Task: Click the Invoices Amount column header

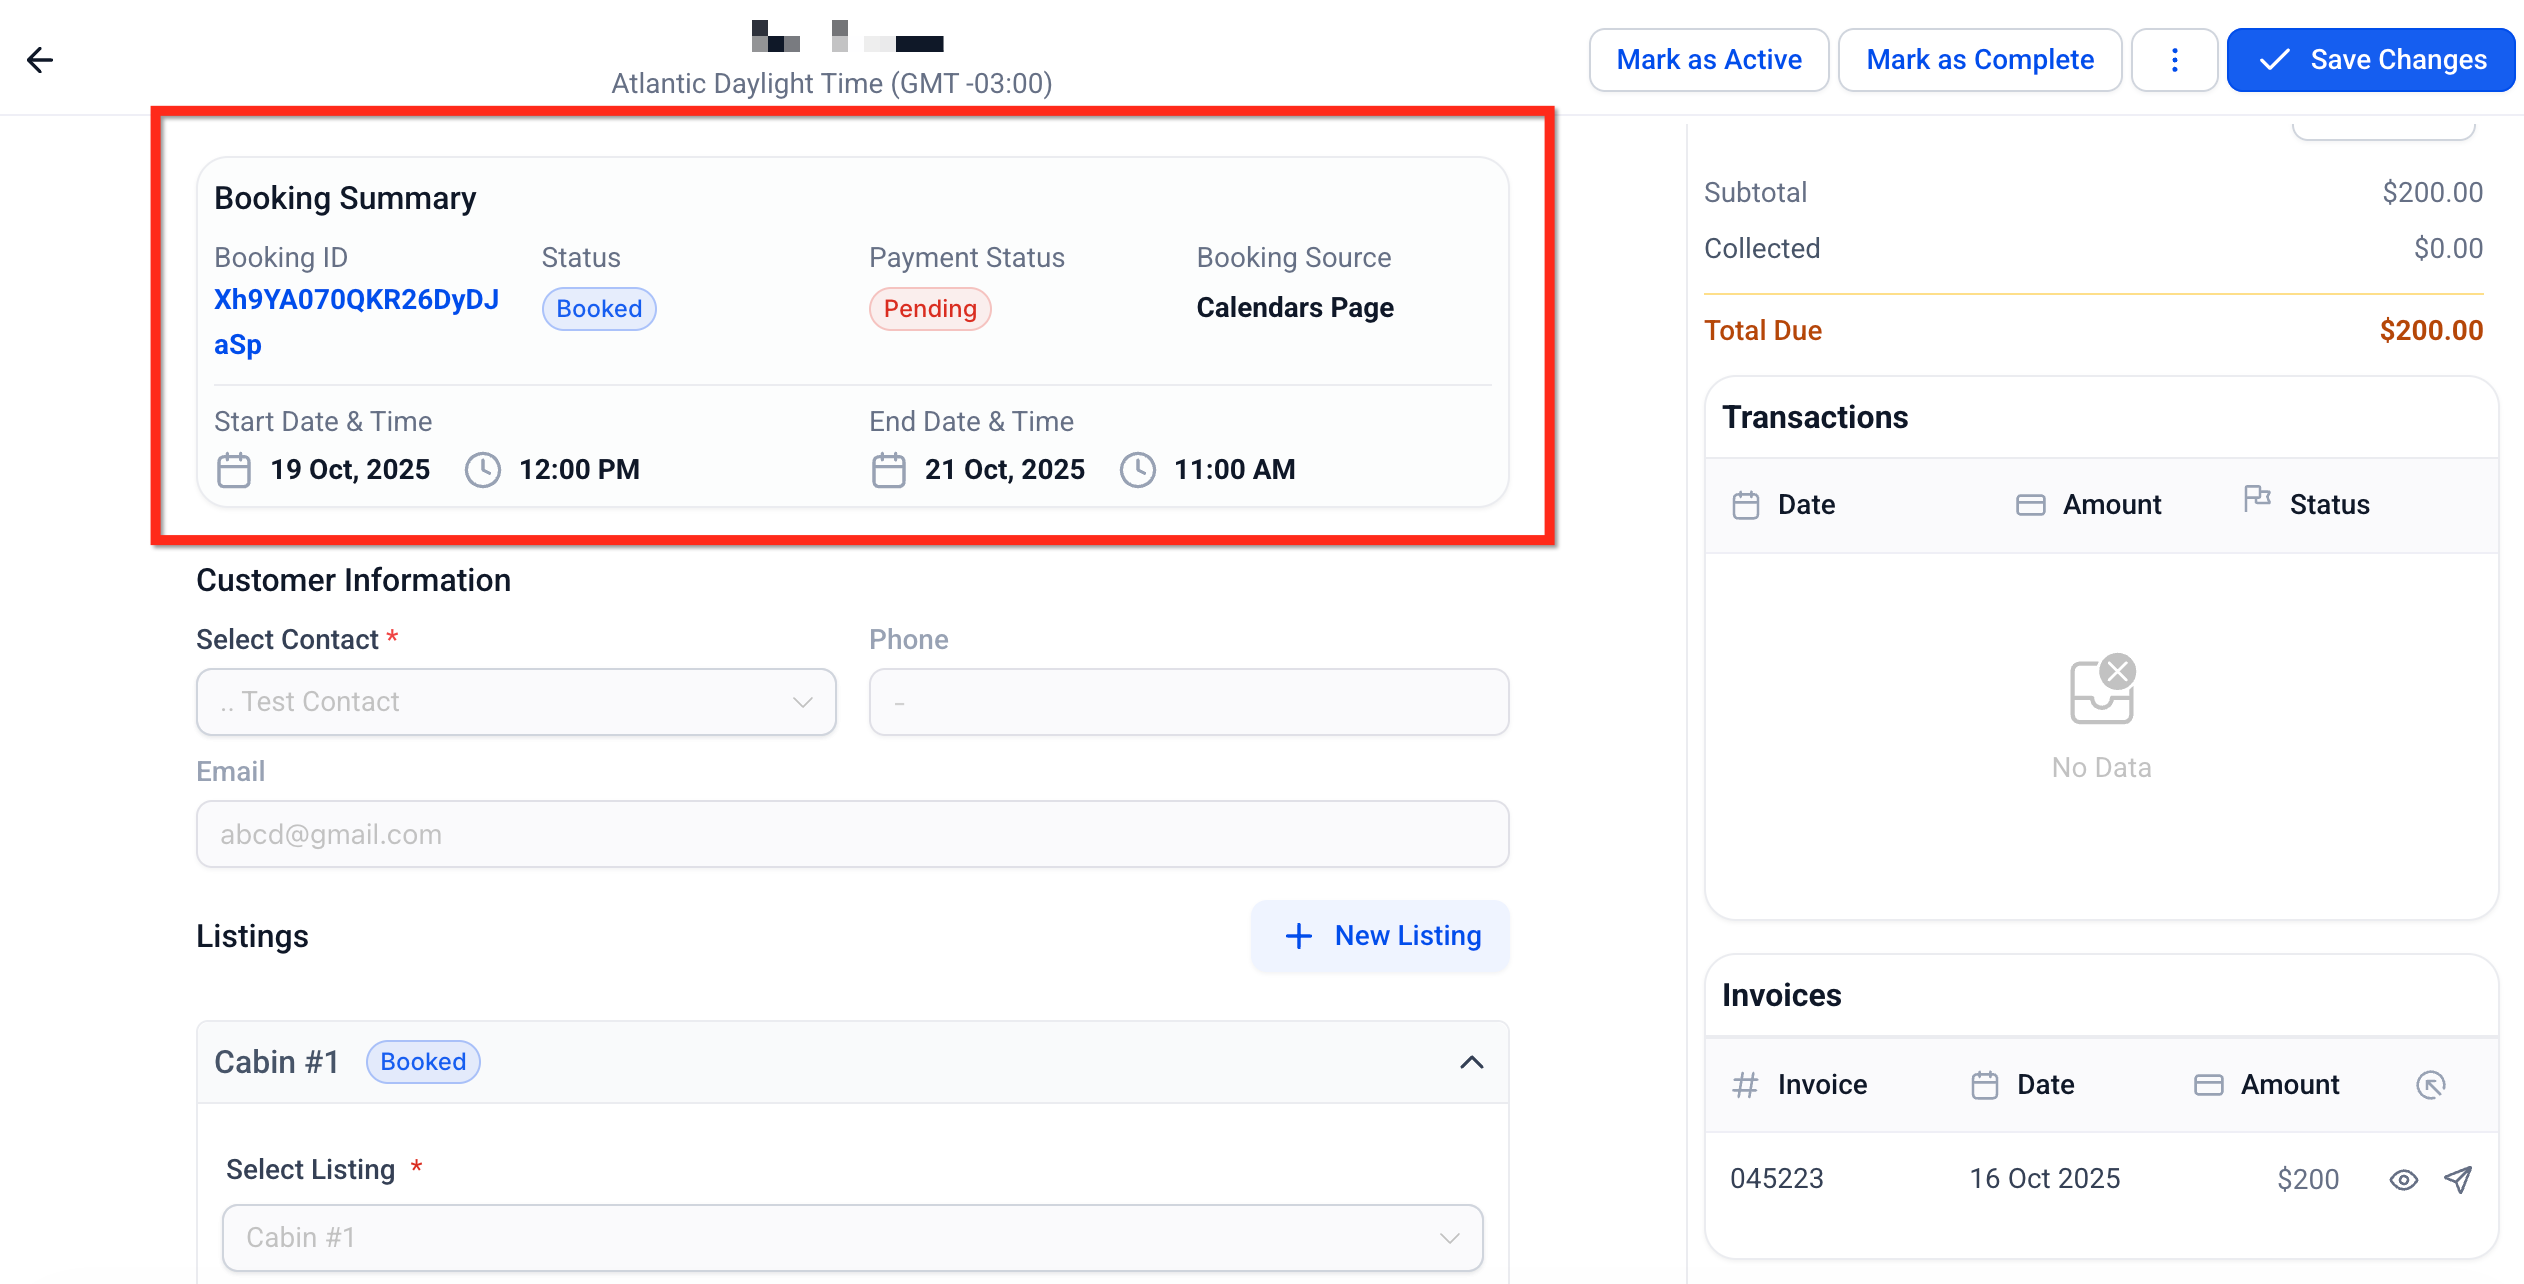Action: pyautogui.click(x=2288, y=1085)
